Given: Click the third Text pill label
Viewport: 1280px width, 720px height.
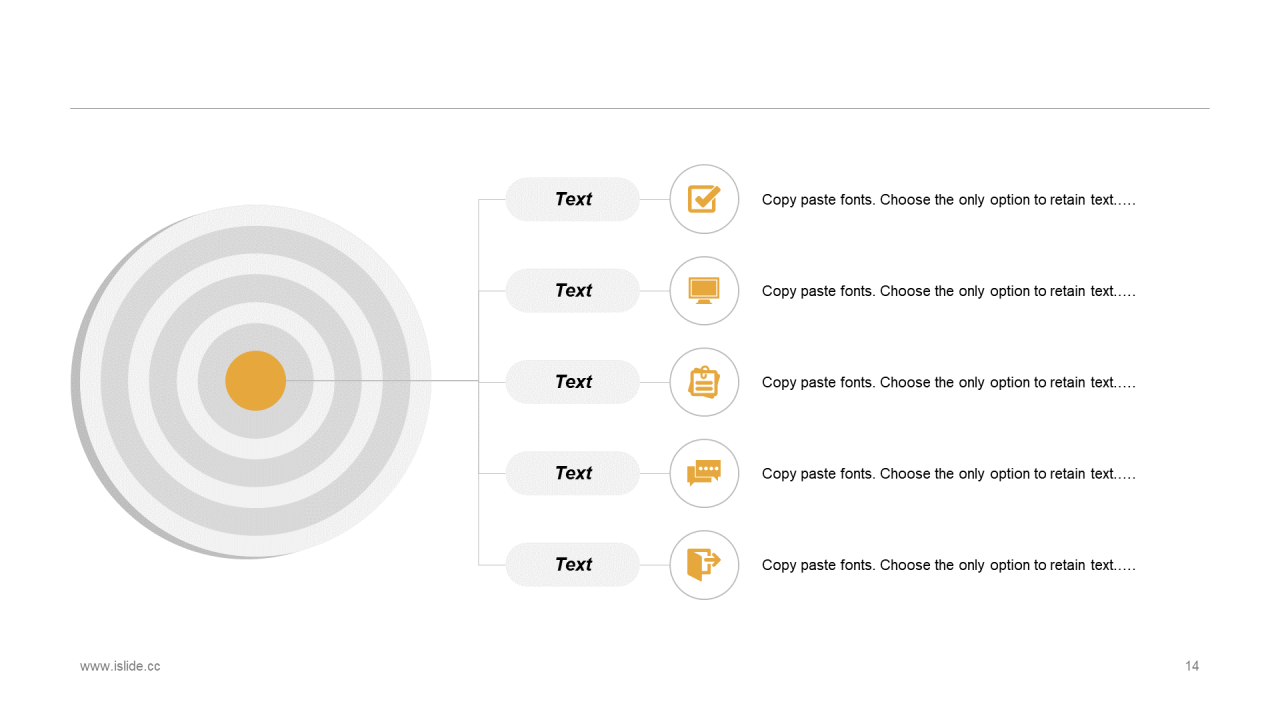Looking at the screenshot, I should [572, 382].
